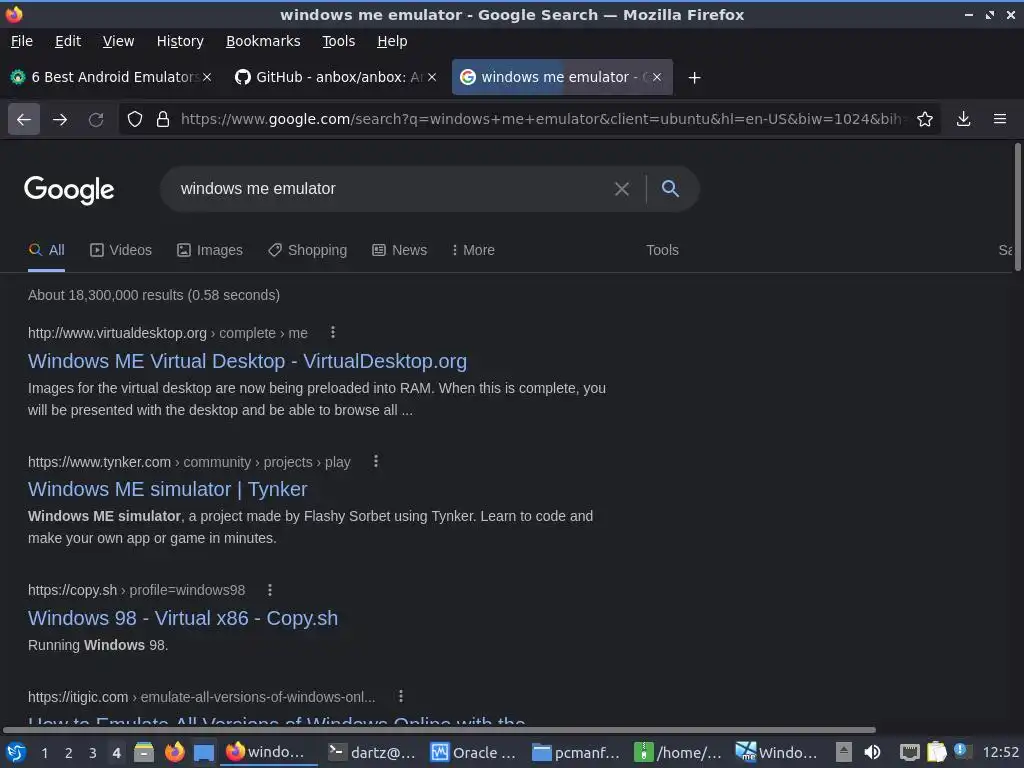Open options for the virtualdesktop.org result

[333, 332]
